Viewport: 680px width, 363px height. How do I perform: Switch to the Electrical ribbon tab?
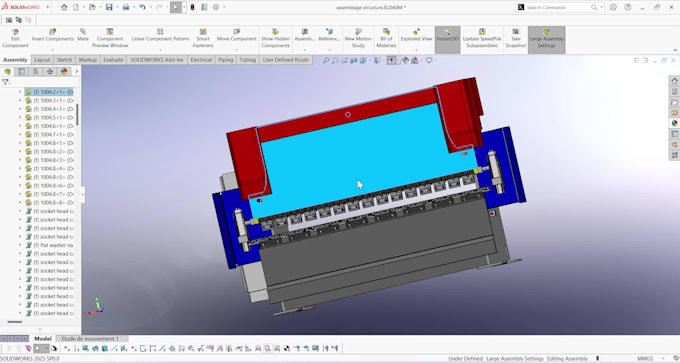[201, 60]
